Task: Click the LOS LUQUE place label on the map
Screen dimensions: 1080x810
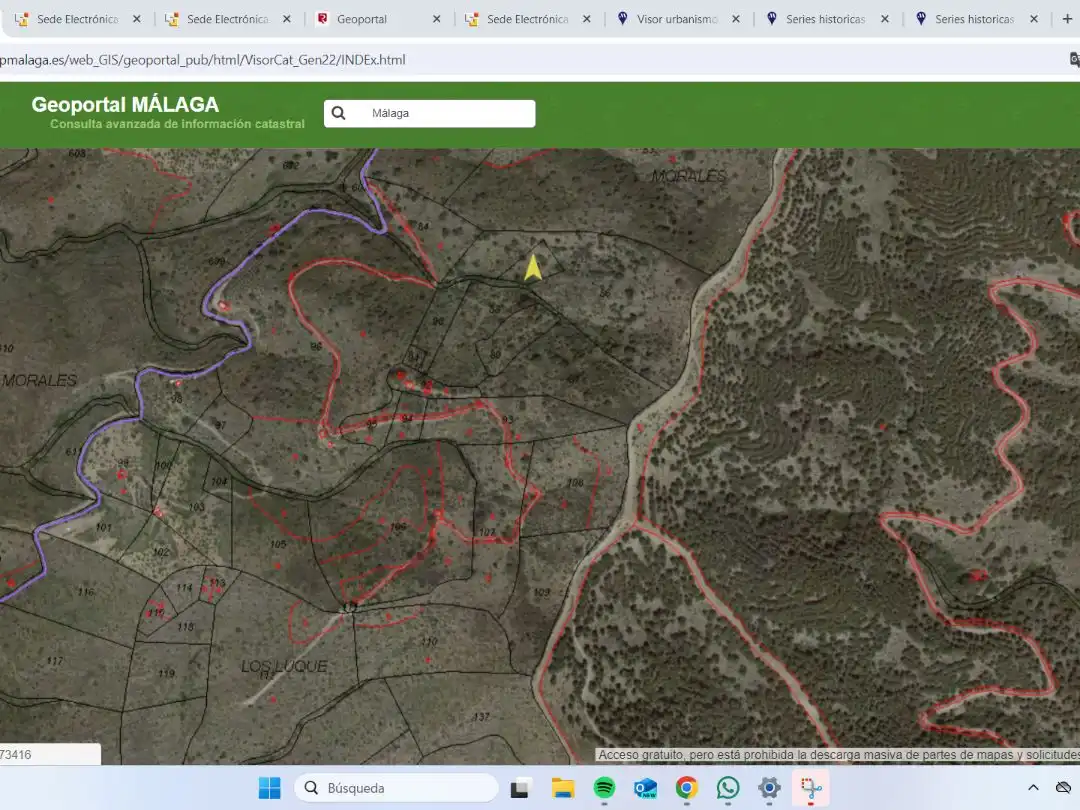Action: (x=284, y=666)
